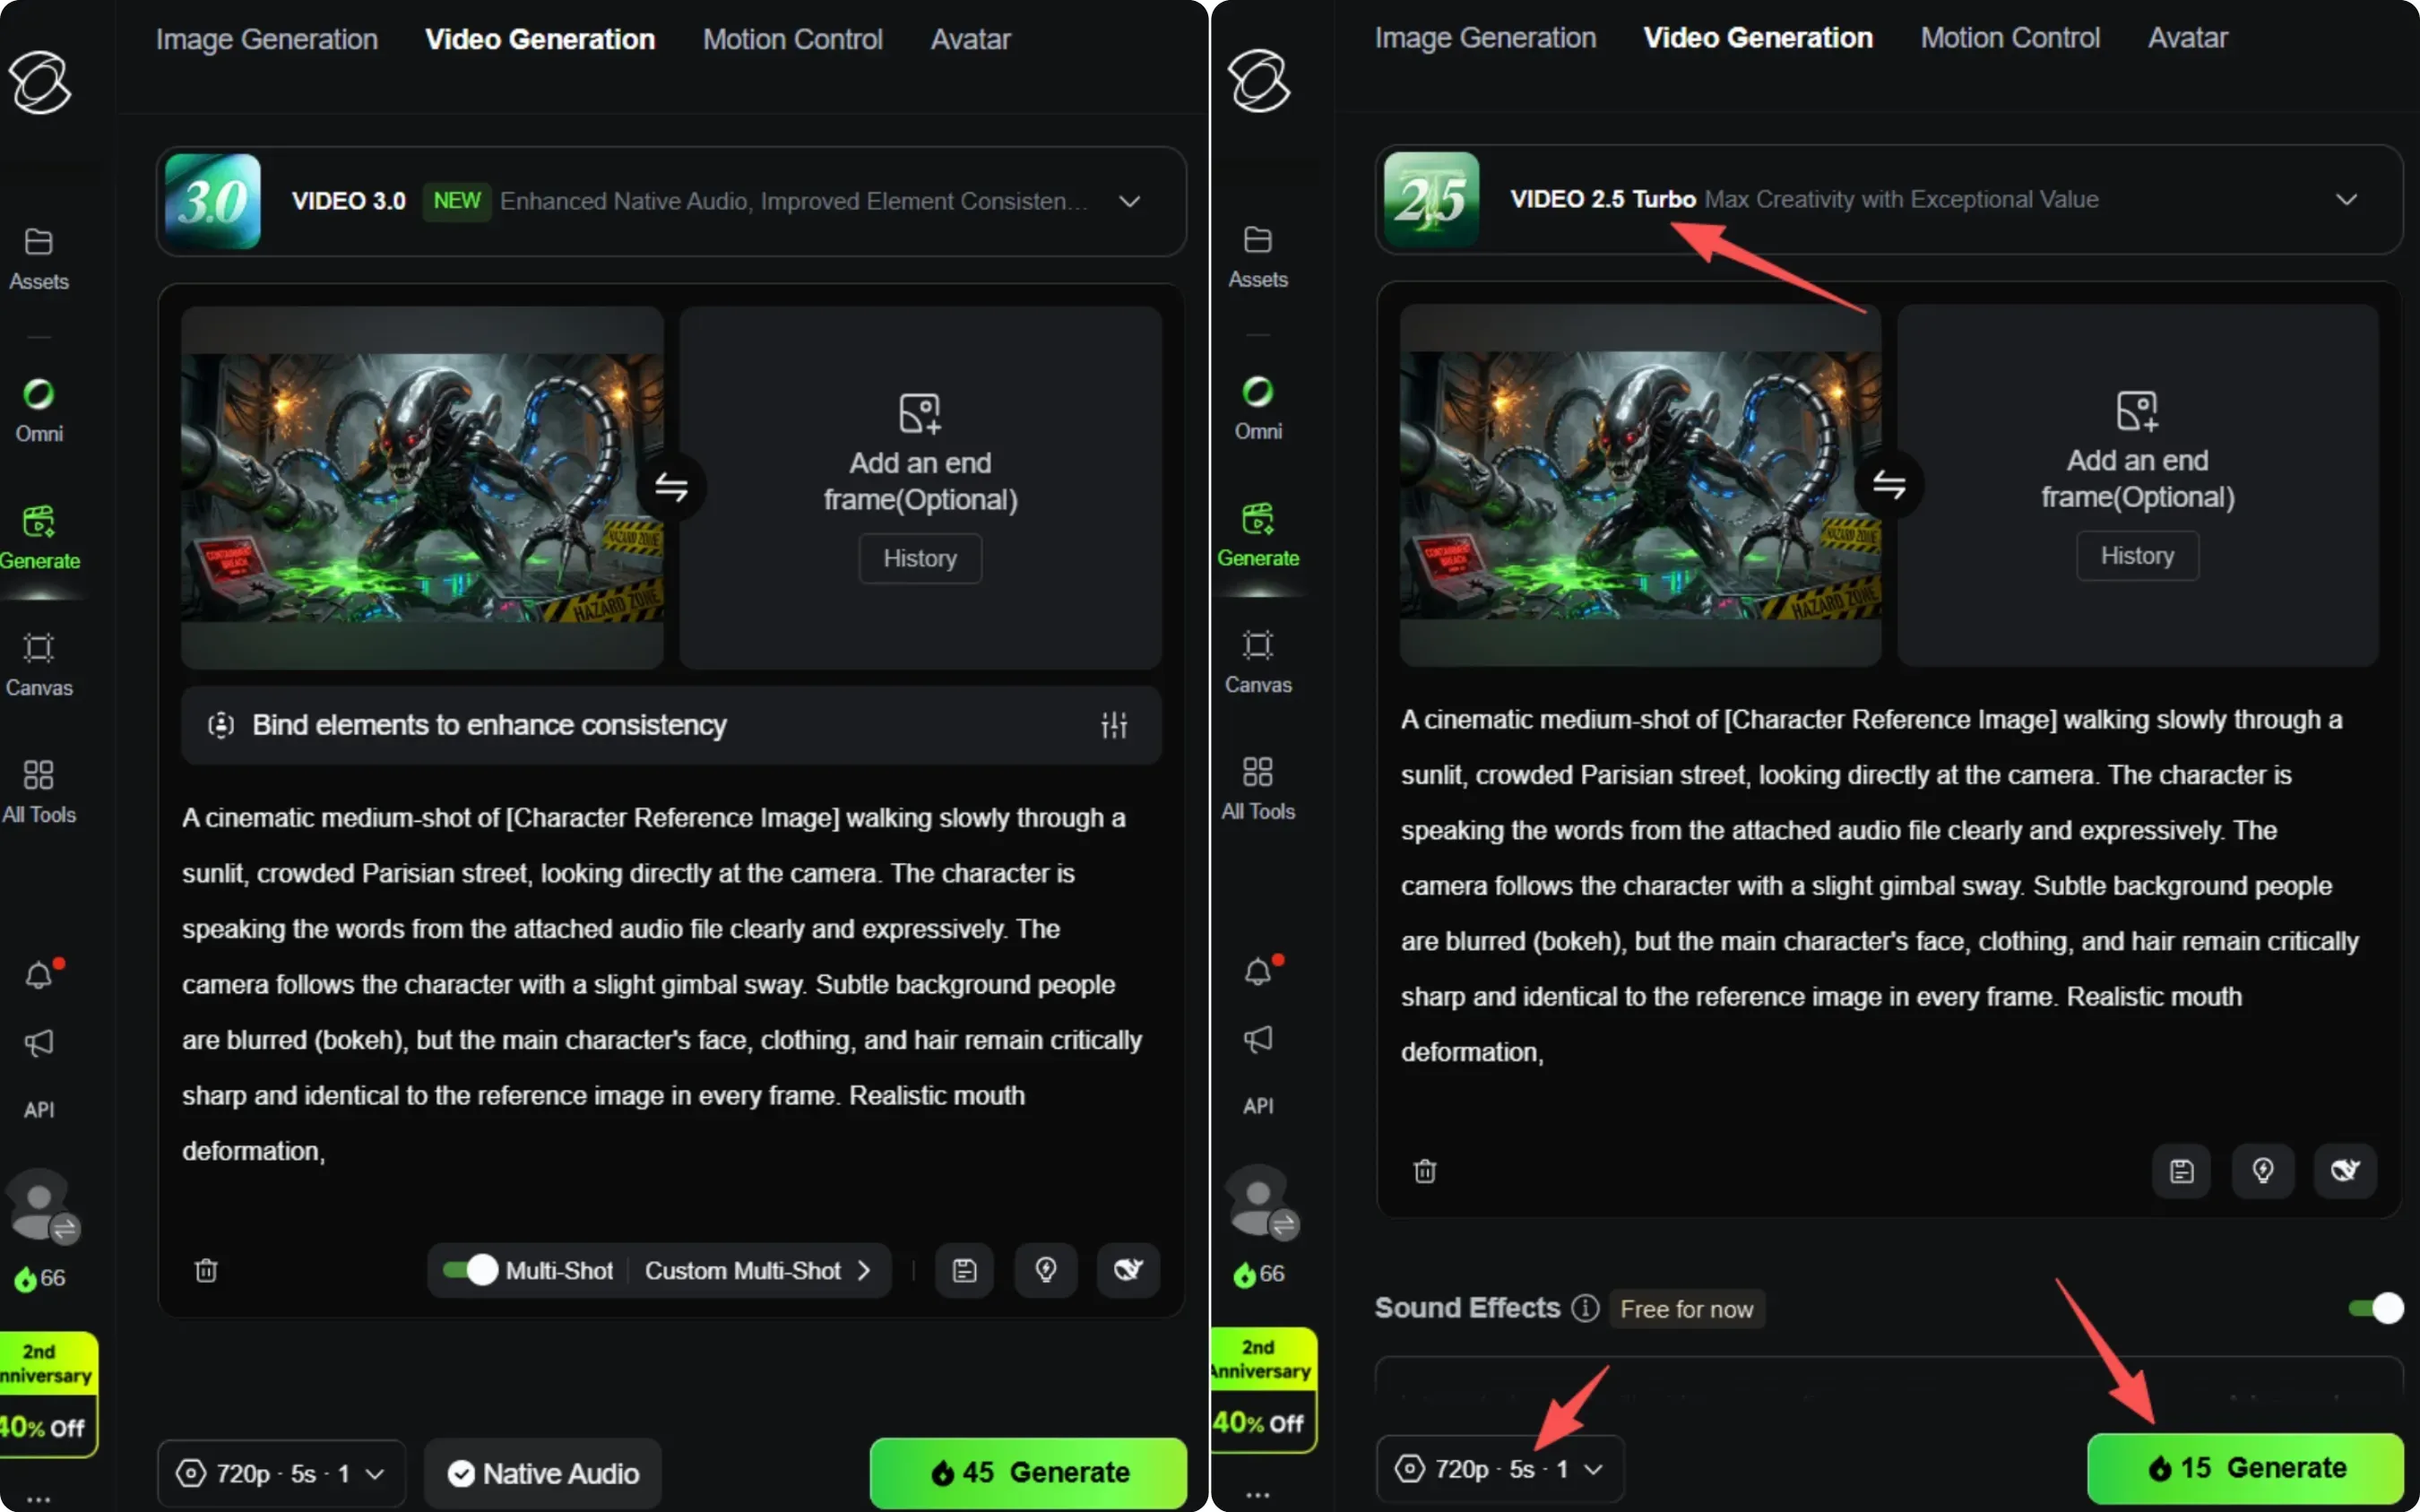Click the 15 Generate button
Viewport: 2420px width, 1512px height.
[2245, 1467]
